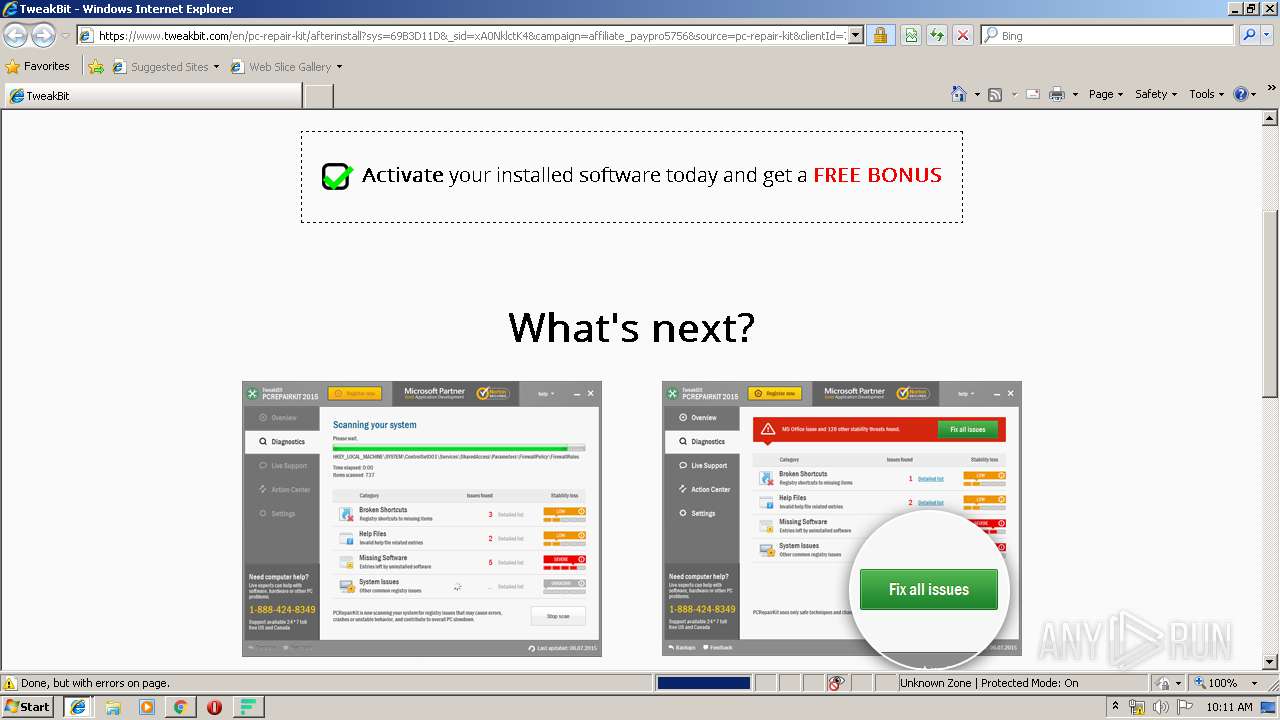Click the Compatibility View icon
1280x720 pixels.
(x=910, y=35)
